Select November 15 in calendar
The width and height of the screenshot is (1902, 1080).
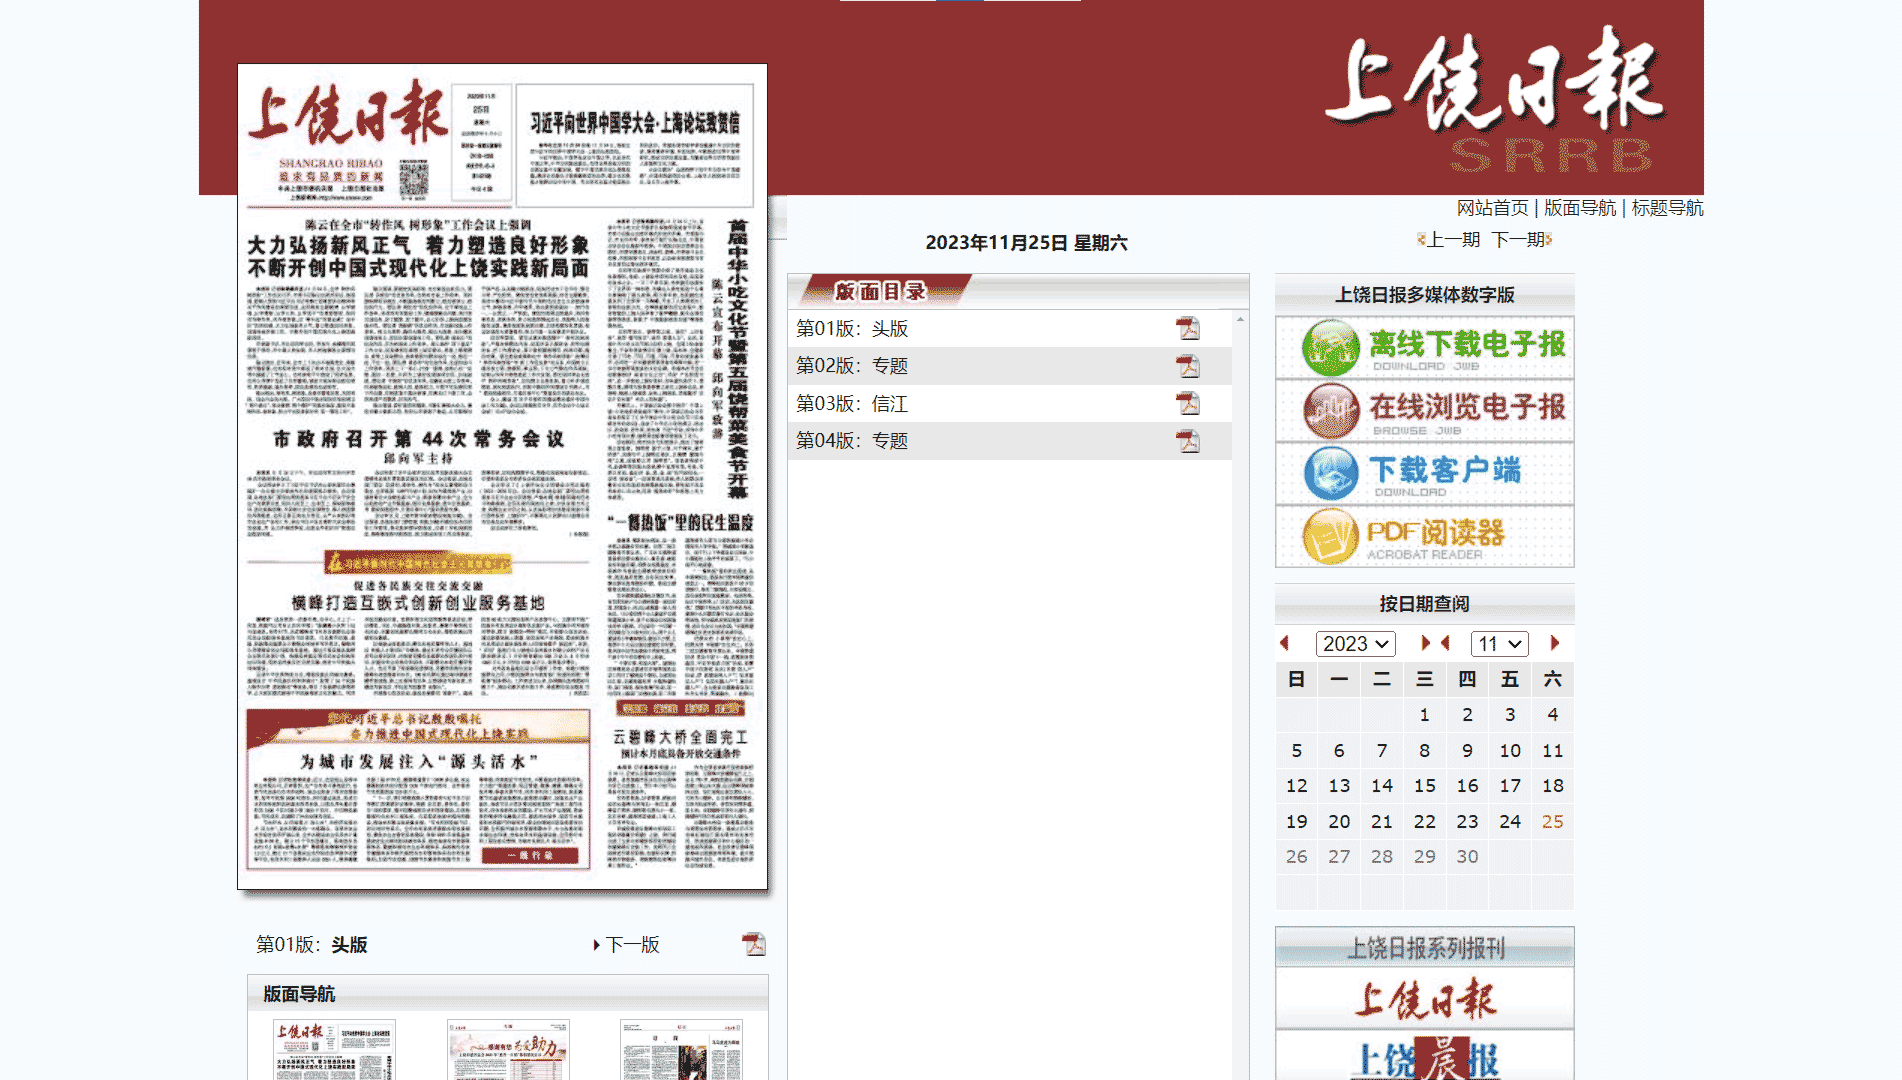tap(1424, 786)
